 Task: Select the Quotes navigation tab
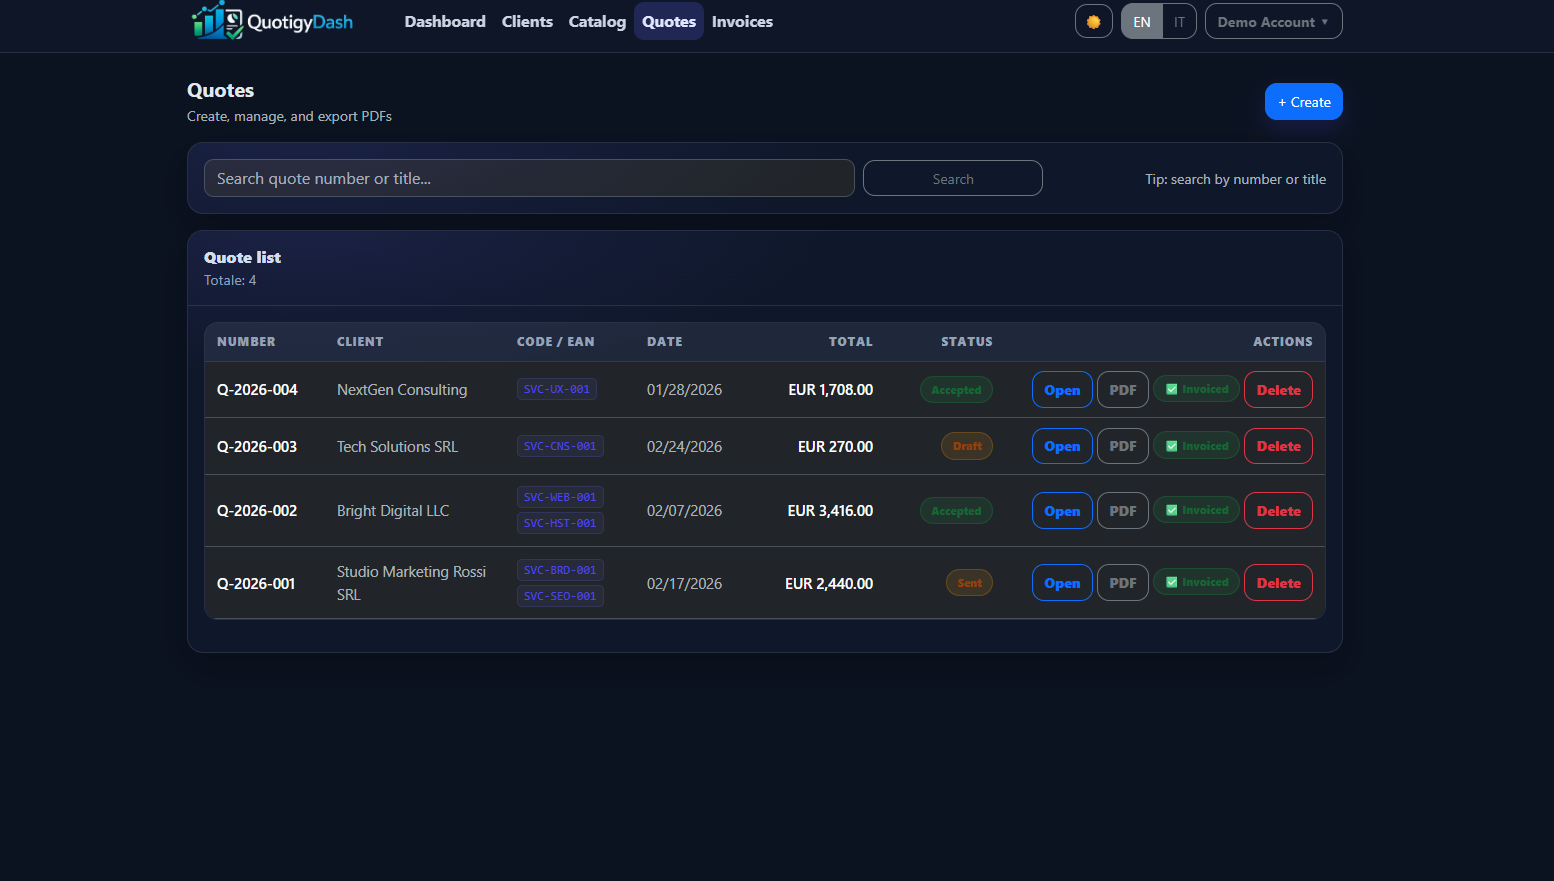coord(669,21)
